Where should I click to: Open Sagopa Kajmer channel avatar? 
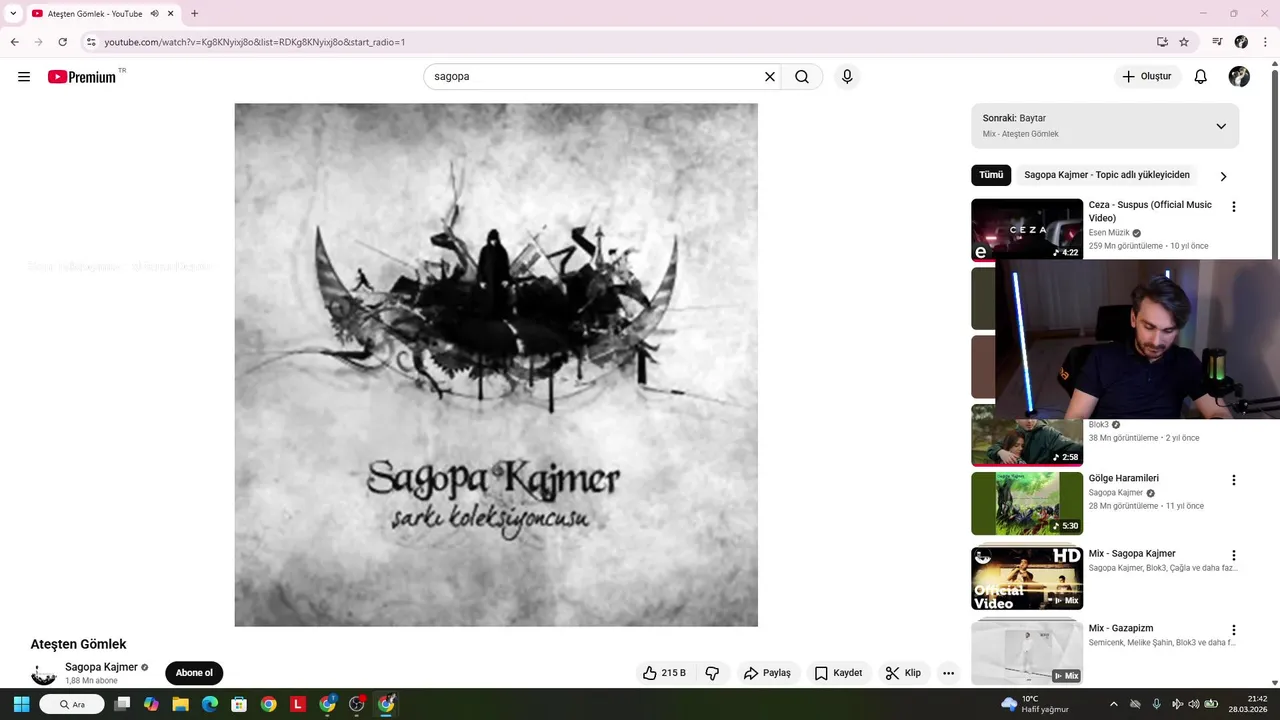pos(44,673)
